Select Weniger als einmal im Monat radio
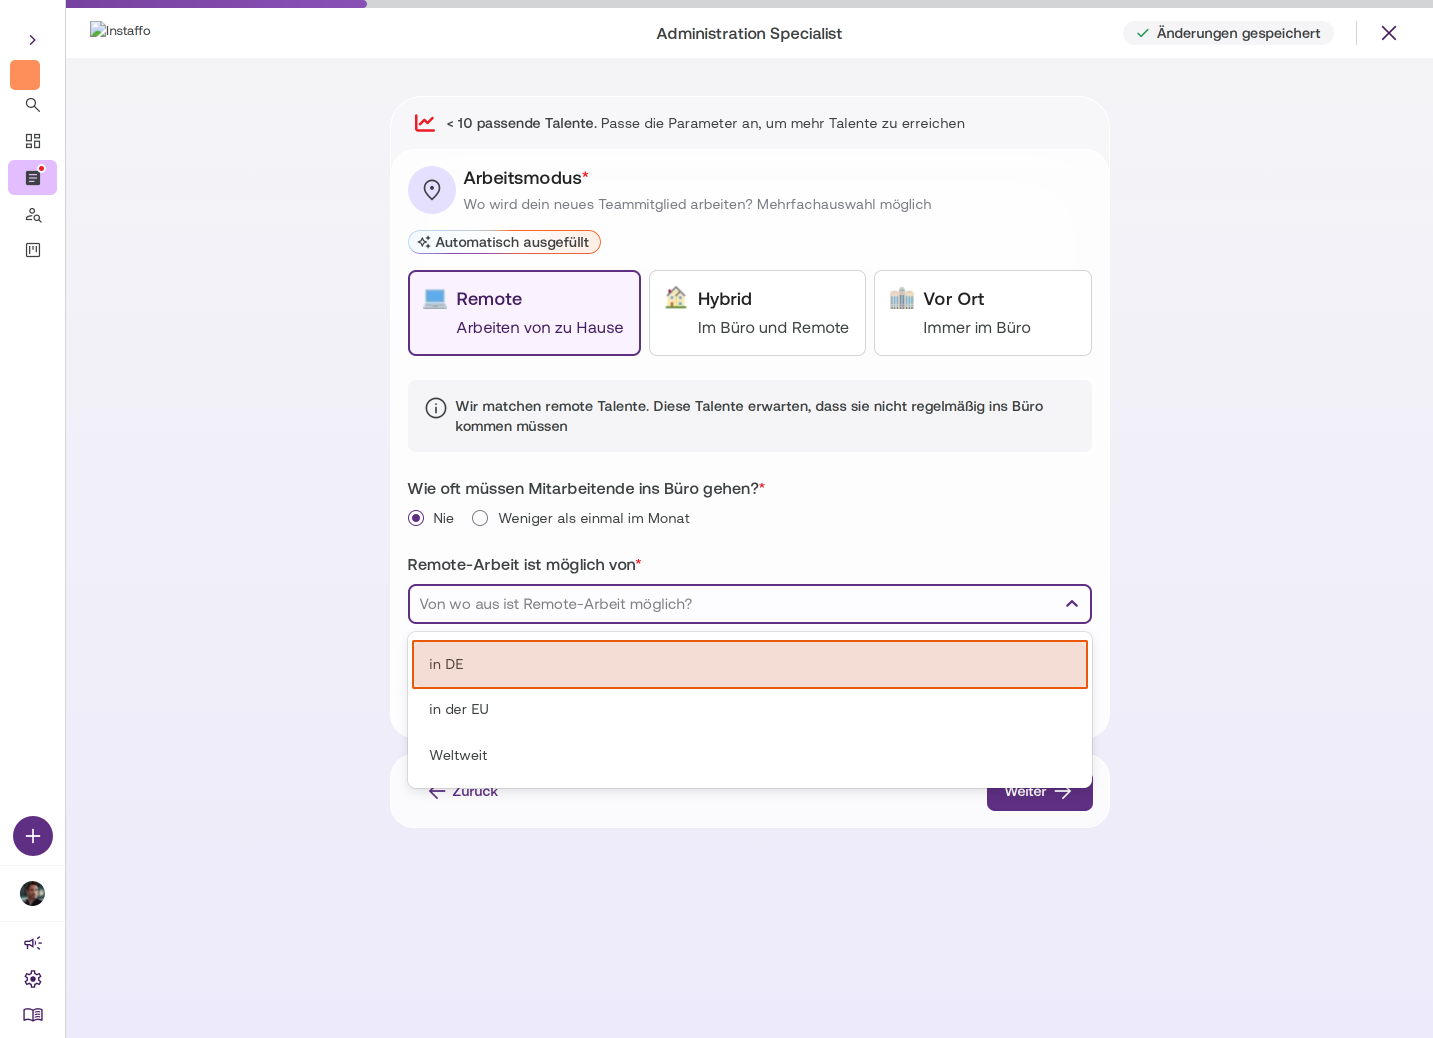 [x=480, y=518]
